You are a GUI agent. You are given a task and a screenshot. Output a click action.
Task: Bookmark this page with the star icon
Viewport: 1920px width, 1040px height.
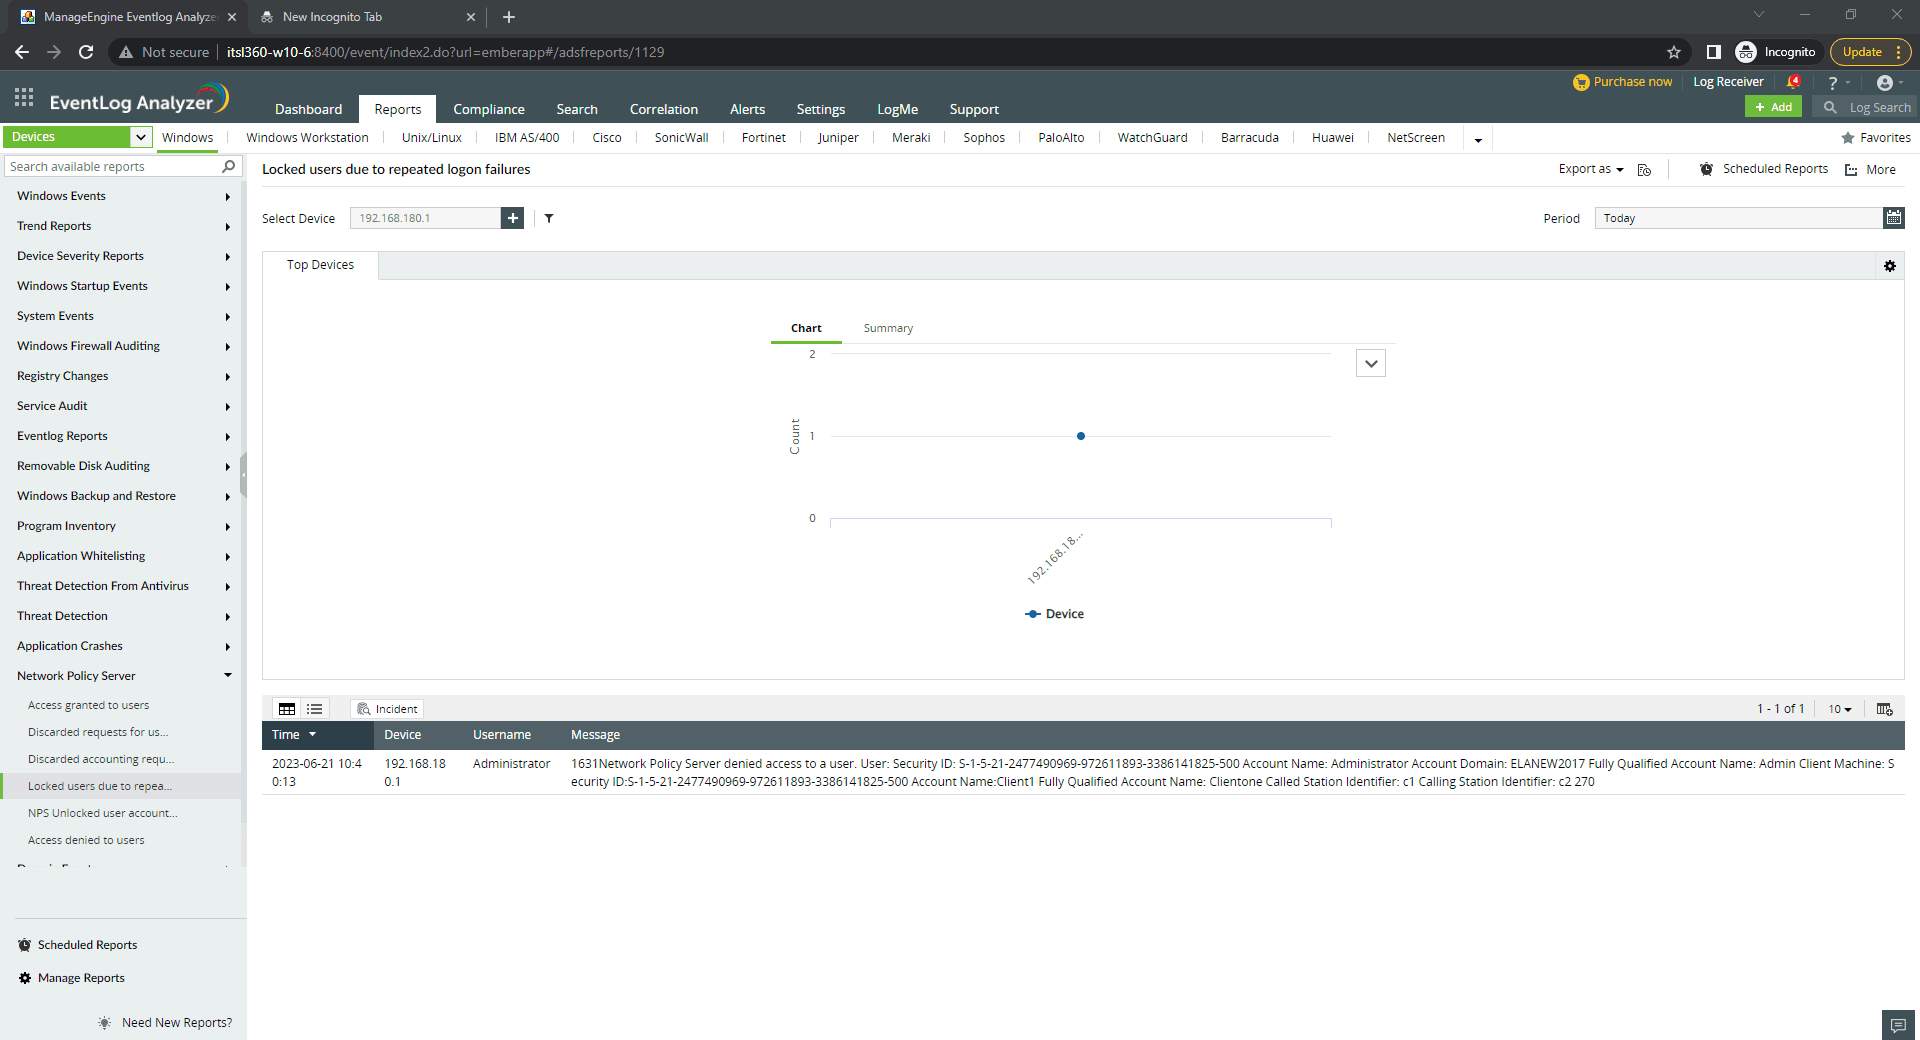click(1674, 52)
